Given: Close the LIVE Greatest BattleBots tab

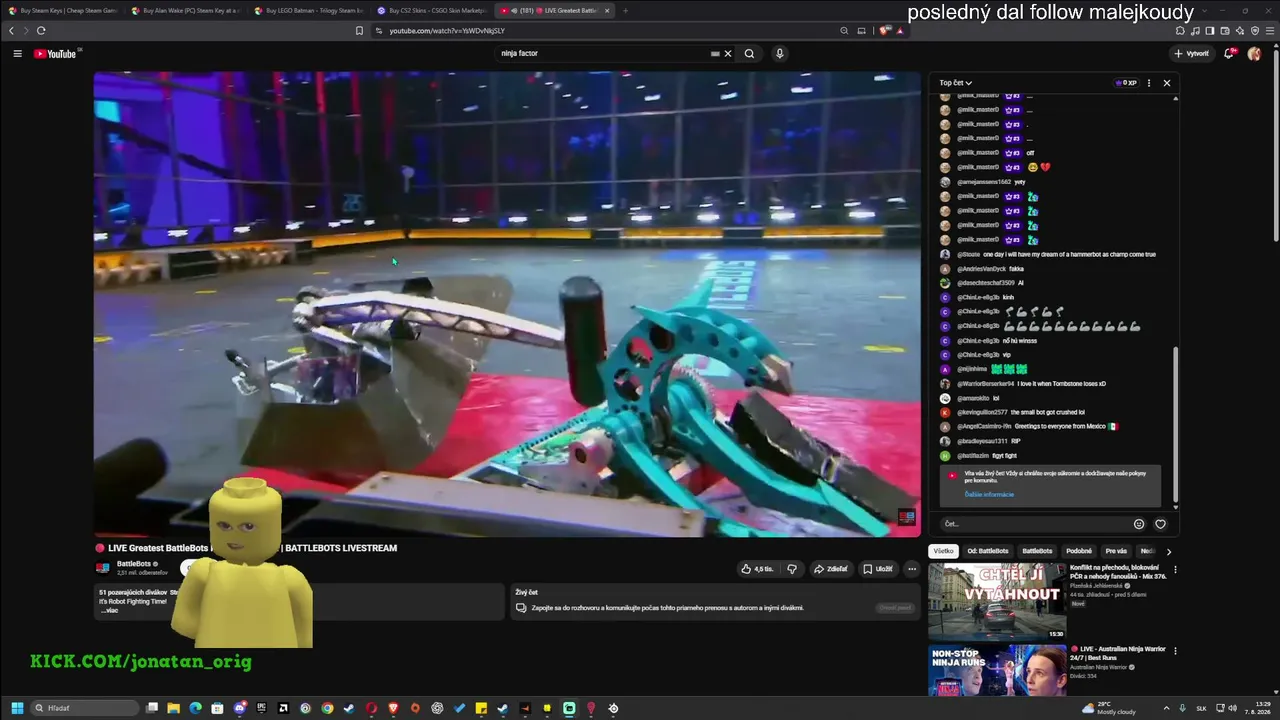Looking at the screenshot, I should 606,11.
